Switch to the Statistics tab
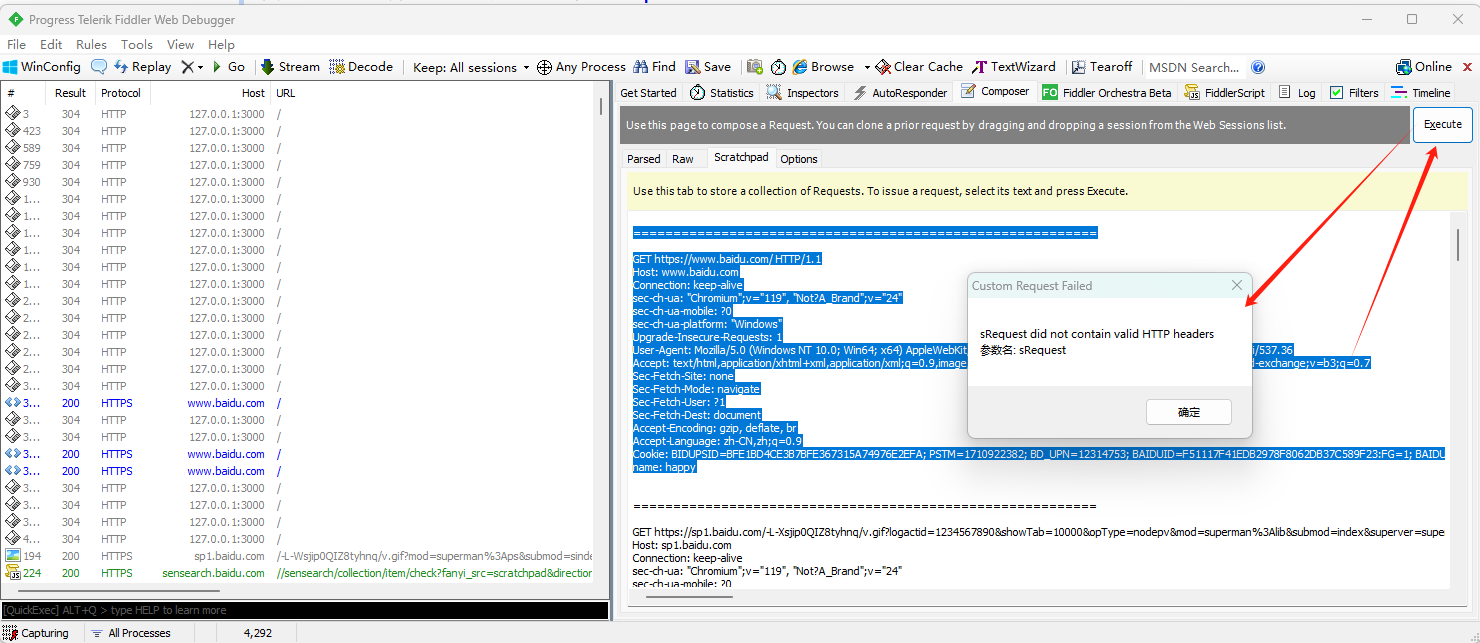Image resolution: width=1480 pixels, height=643 pixels. pos(721,92)
